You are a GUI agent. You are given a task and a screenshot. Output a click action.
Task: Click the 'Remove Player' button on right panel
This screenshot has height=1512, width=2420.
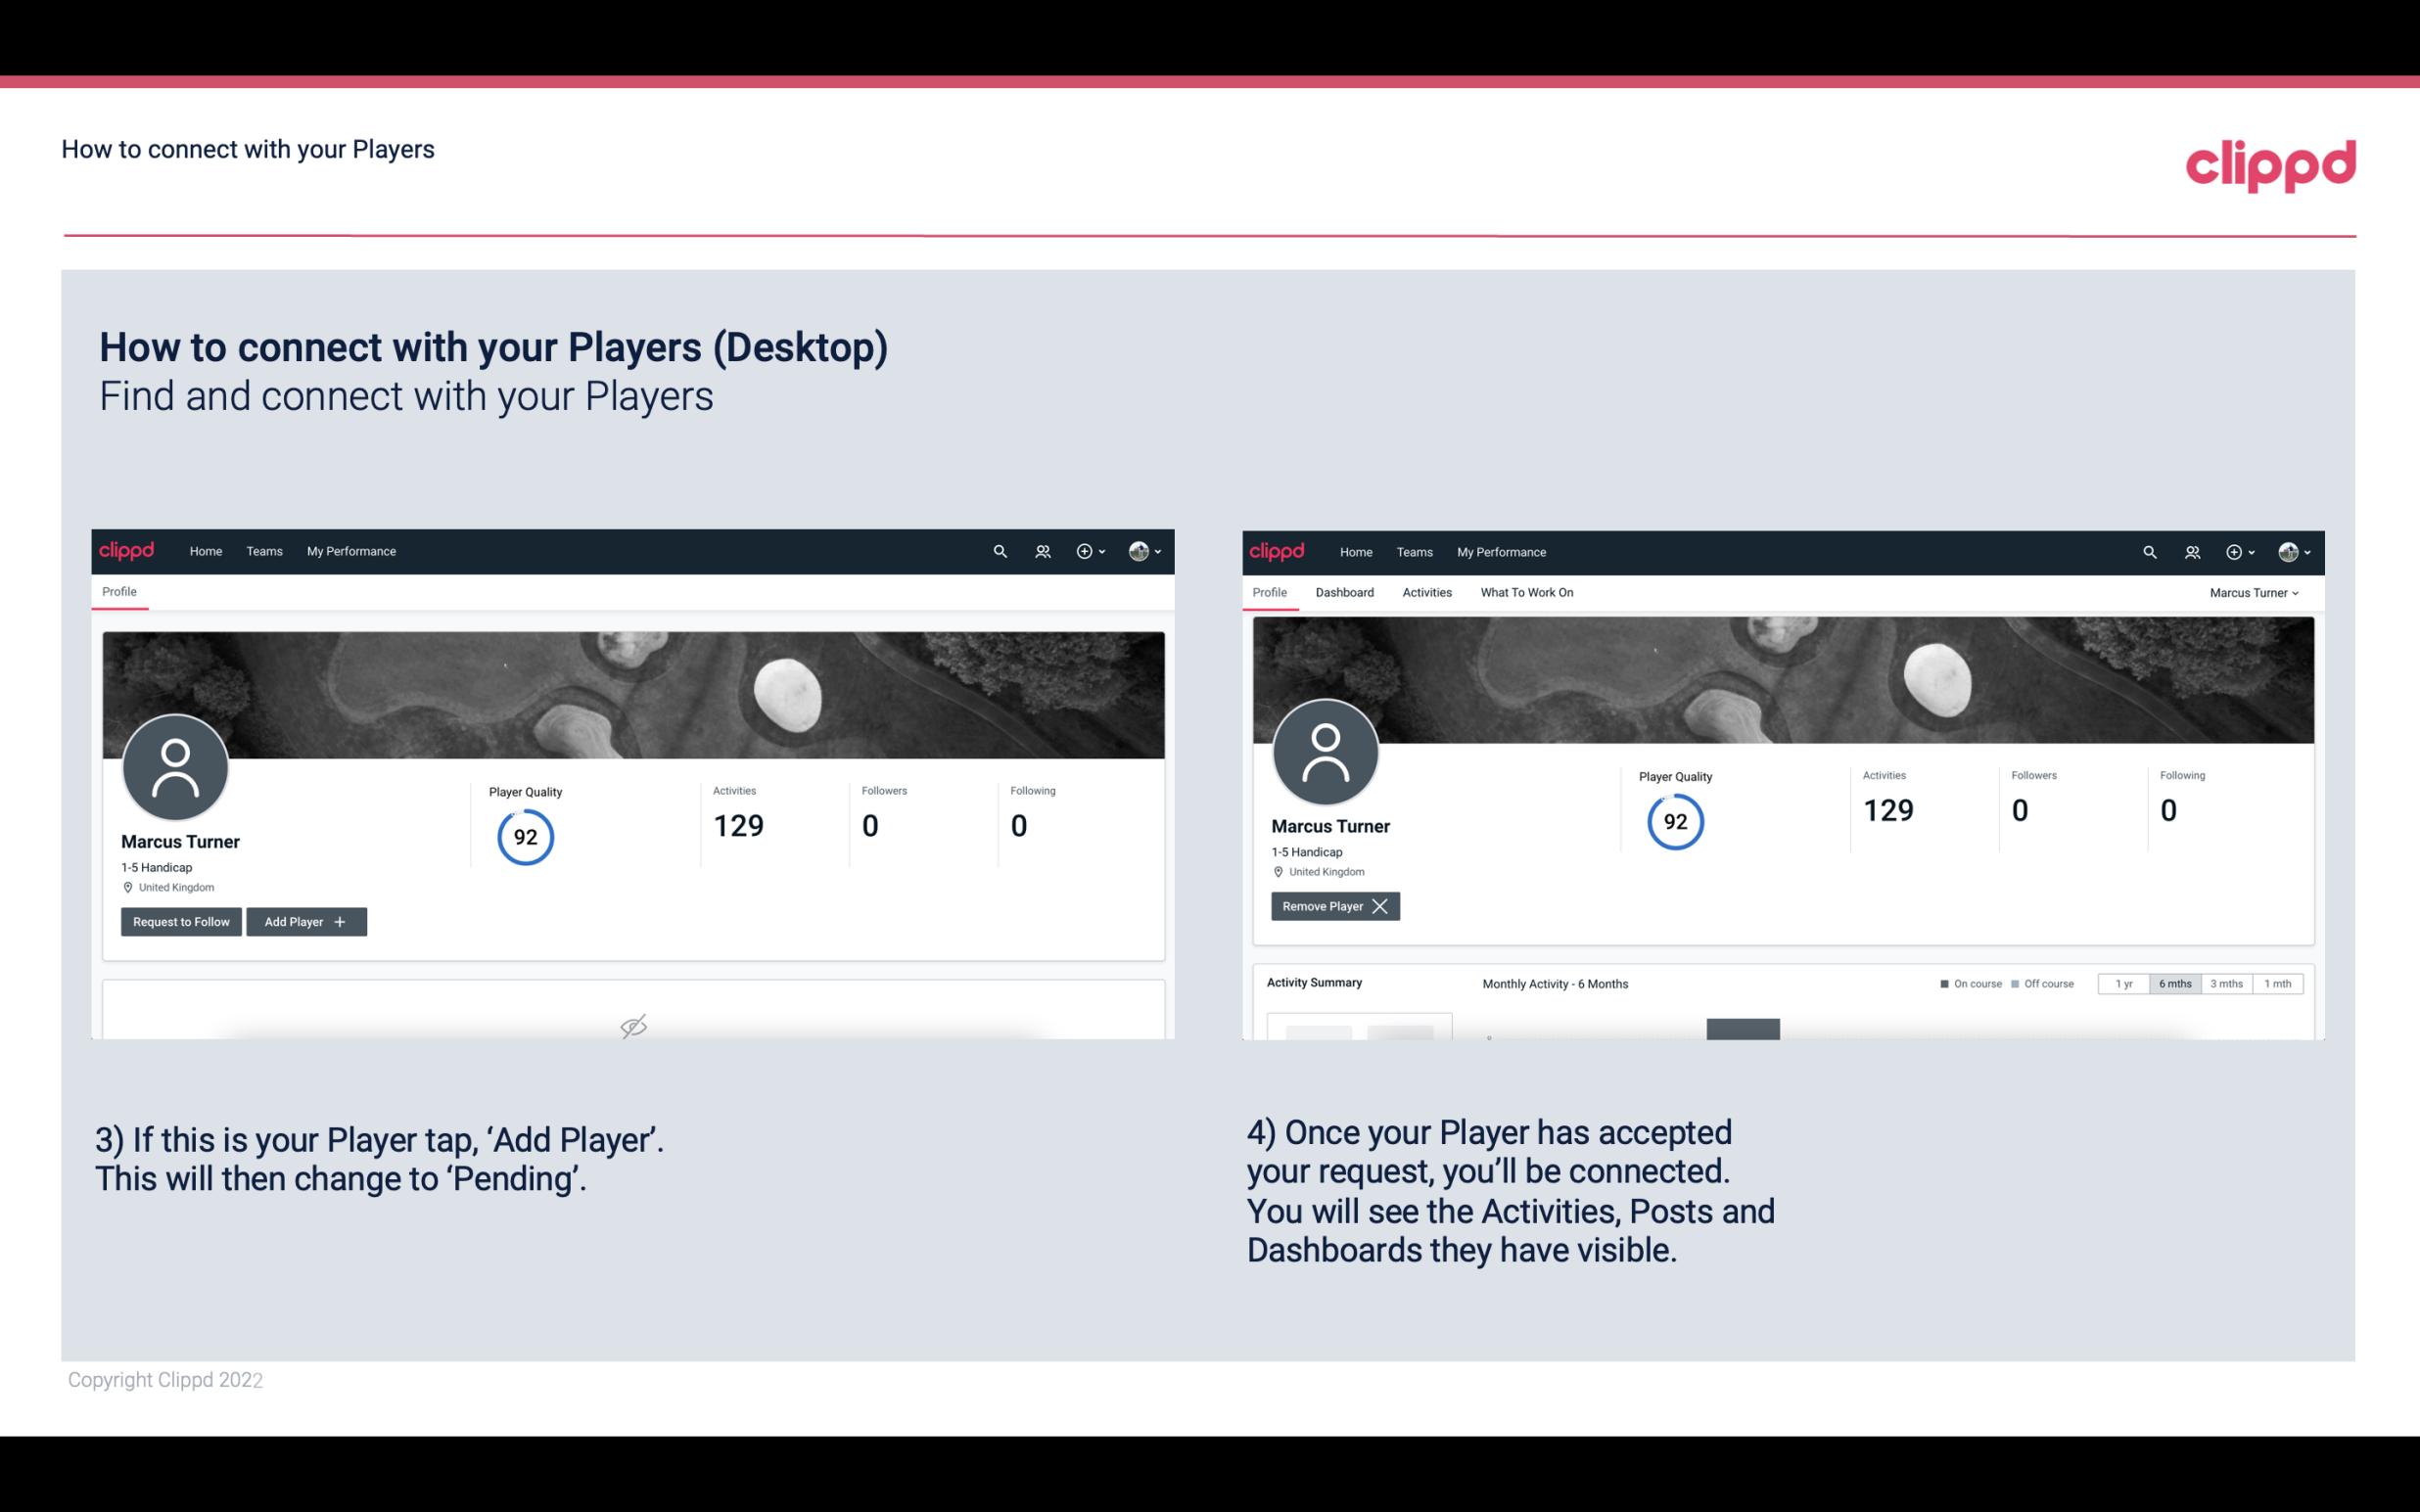click(x=1332, y=906)
